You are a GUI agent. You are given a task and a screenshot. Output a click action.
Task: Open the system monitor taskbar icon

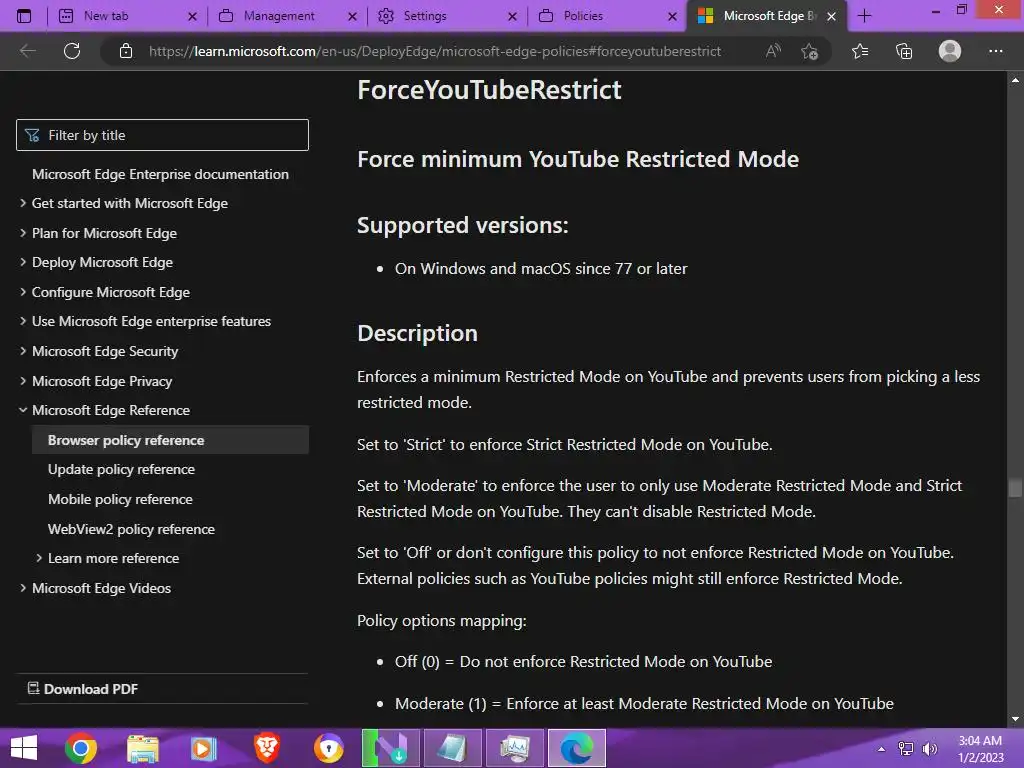point(515,748)
